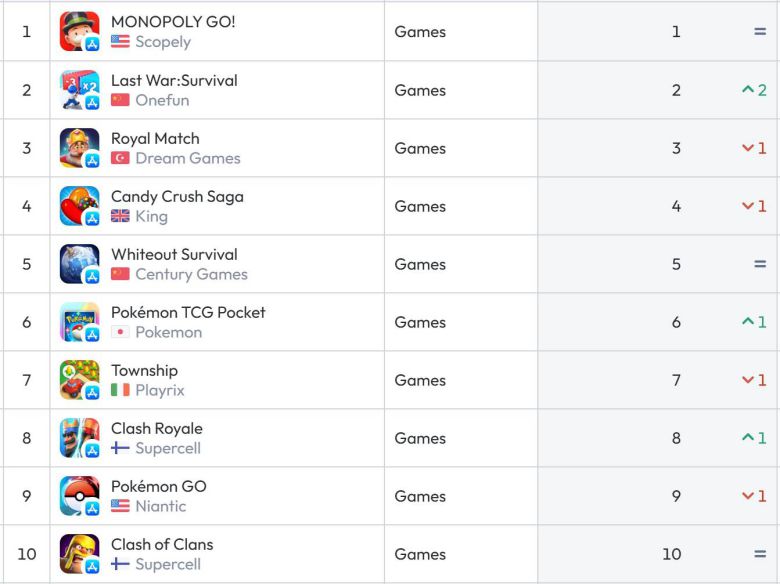The height and width of the screenshot is (584, 780).
Task: Click the MONOPOLY GO! app icon
Action: point(79,32)
